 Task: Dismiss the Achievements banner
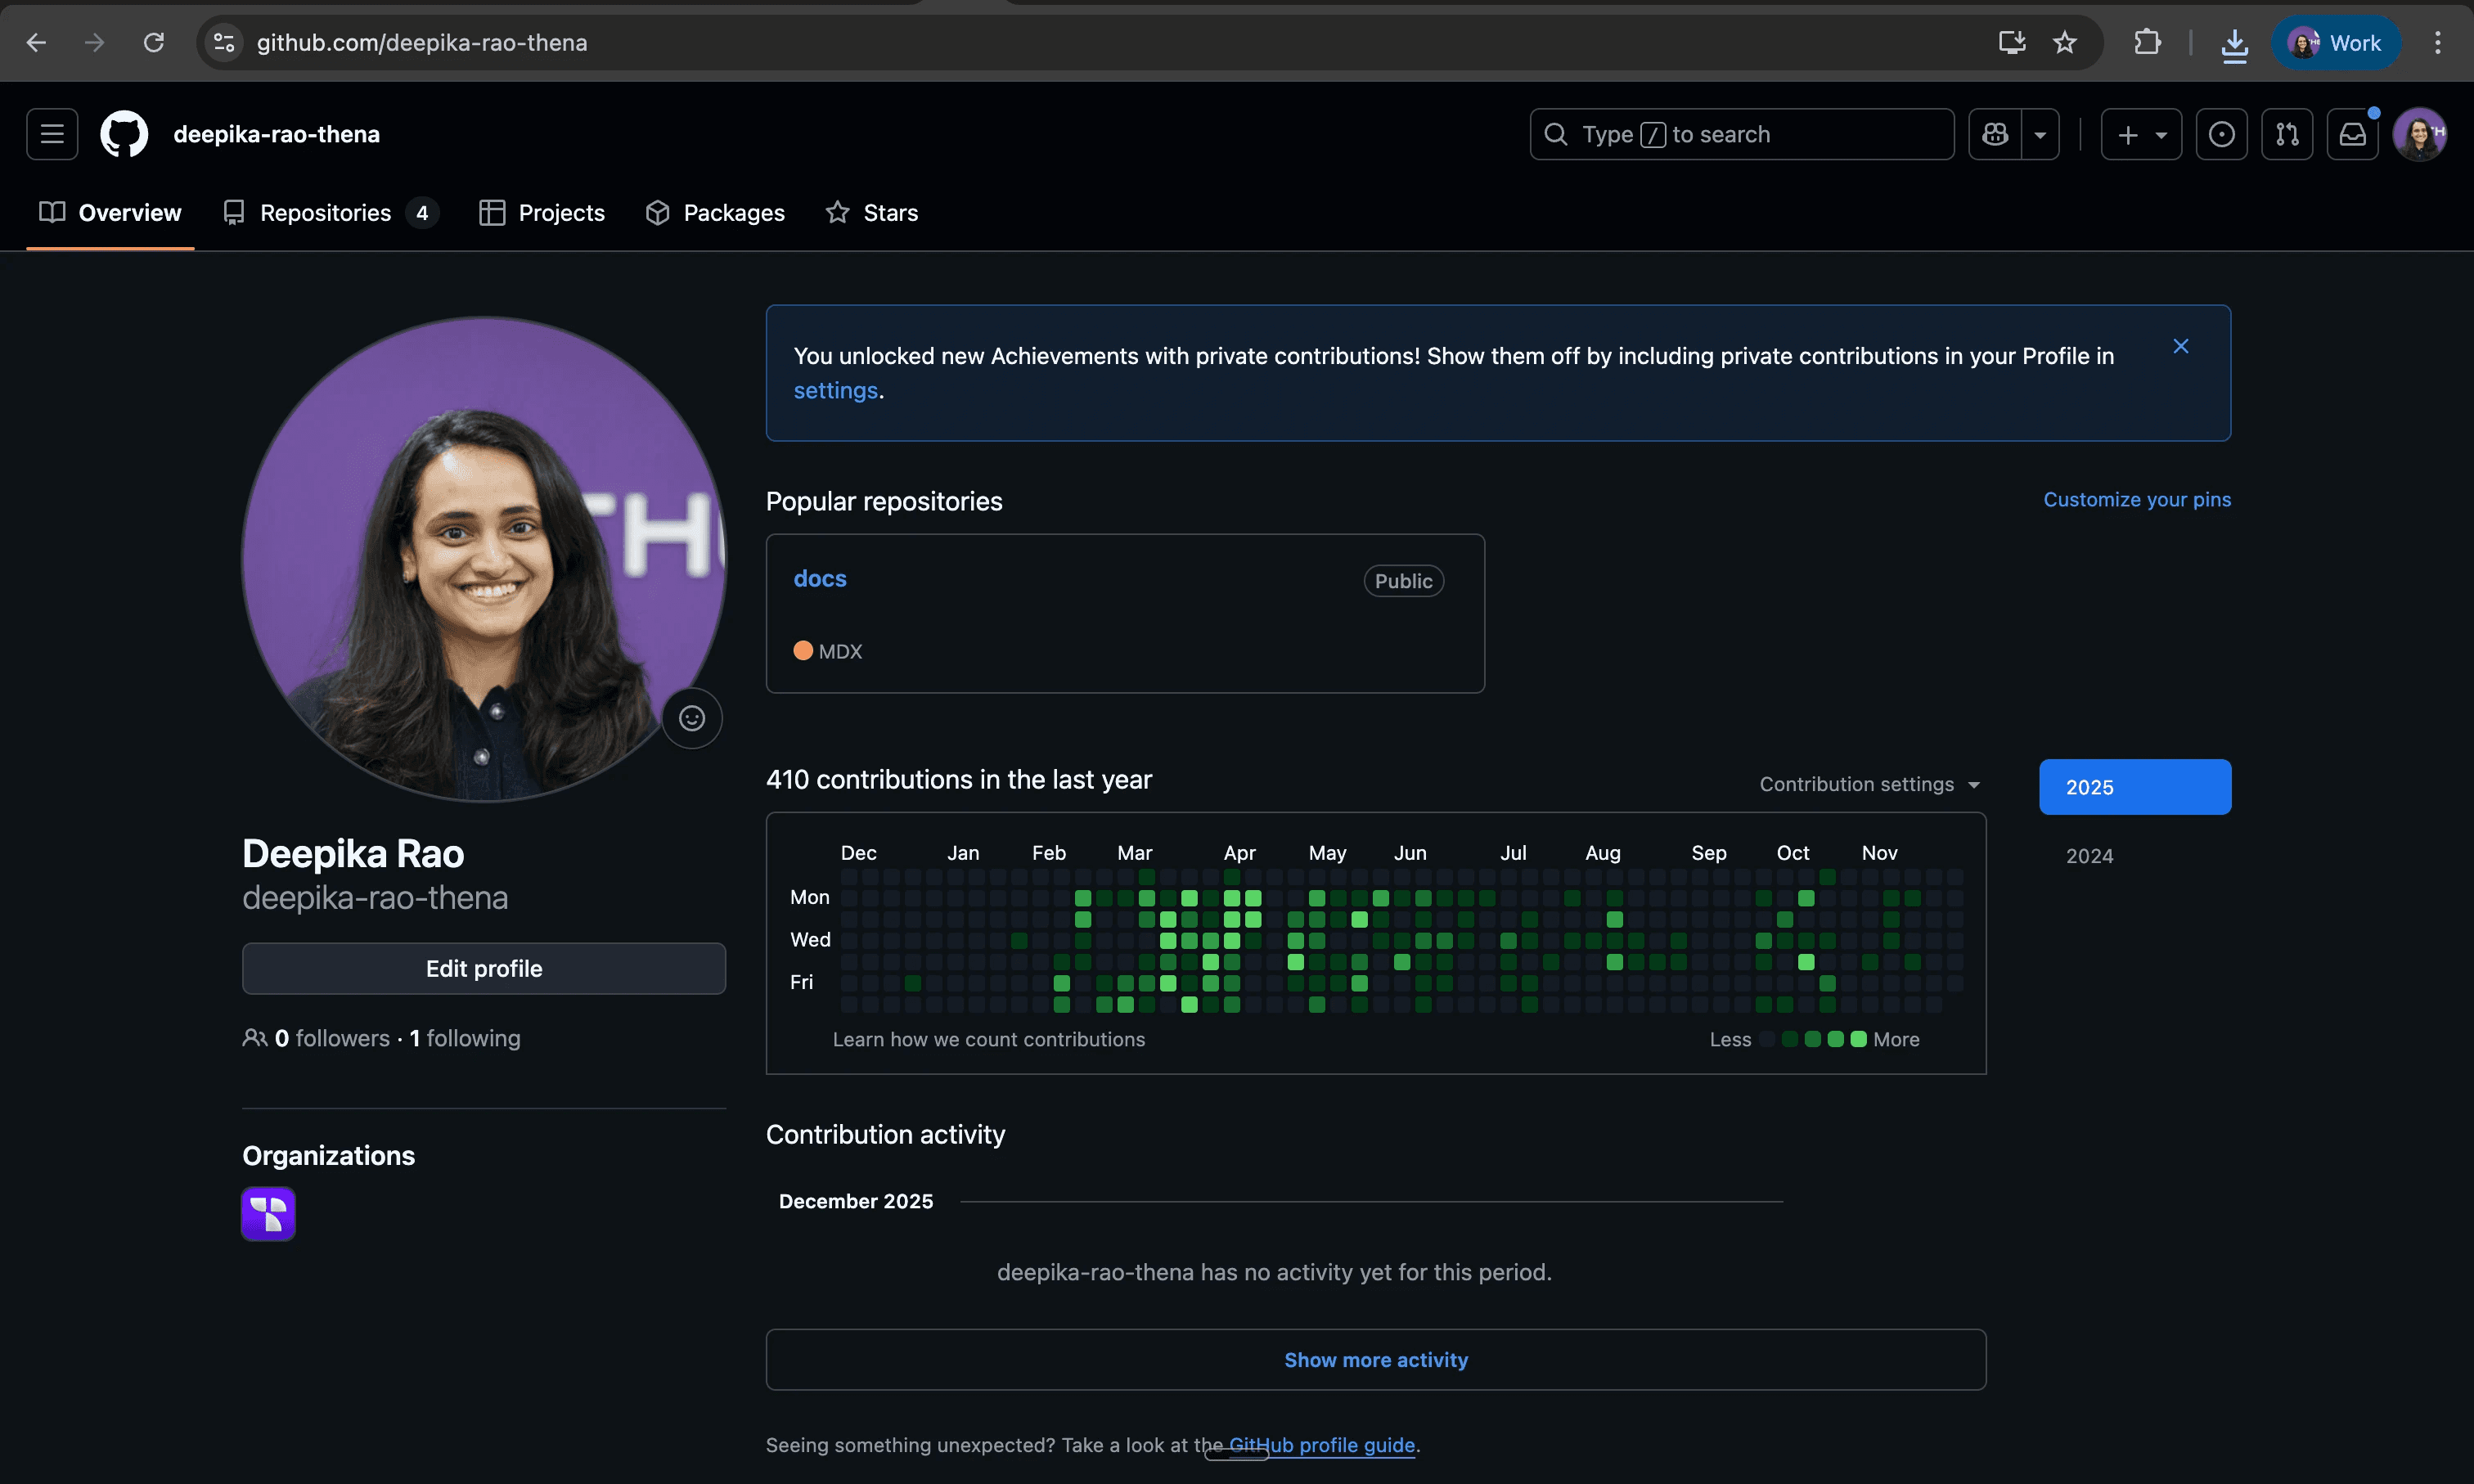(2181, 346)
